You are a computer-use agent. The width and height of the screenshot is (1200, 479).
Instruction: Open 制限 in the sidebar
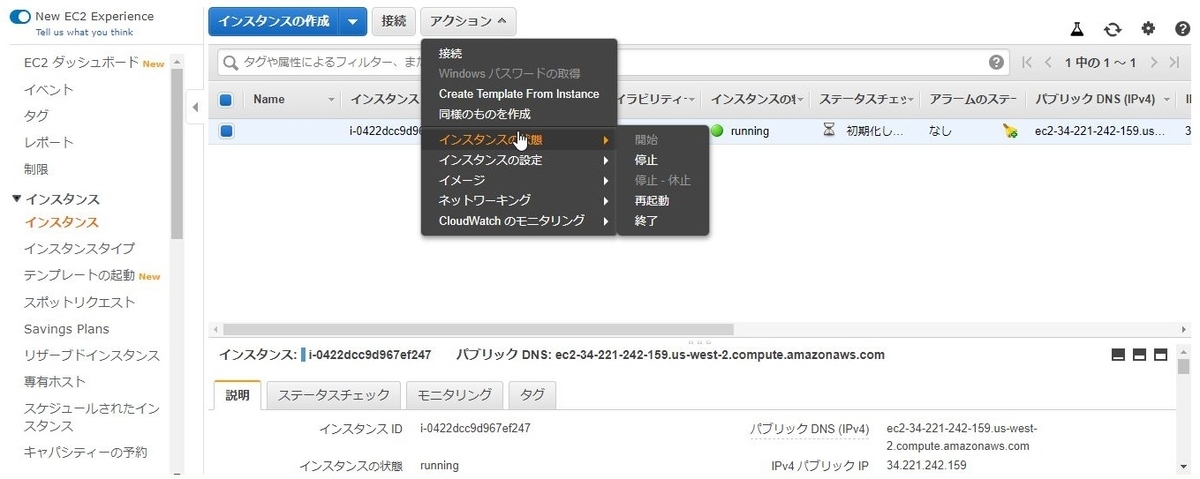coord(36,169)
